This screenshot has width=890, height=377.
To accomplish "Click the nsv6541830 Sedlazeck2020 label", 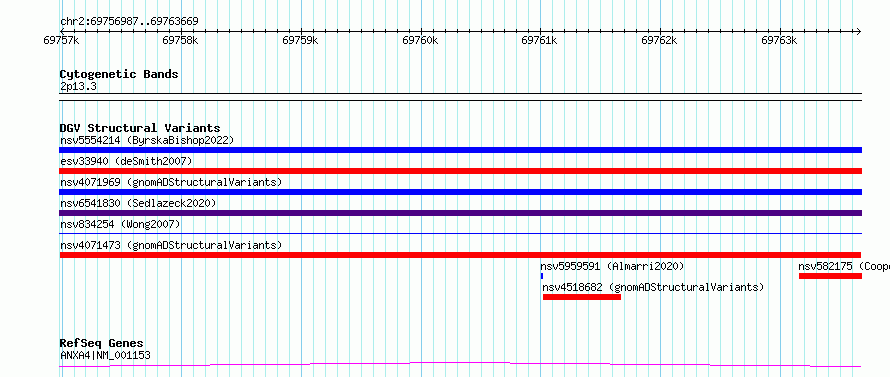I will pyautogui.click(x=138, y=203).
